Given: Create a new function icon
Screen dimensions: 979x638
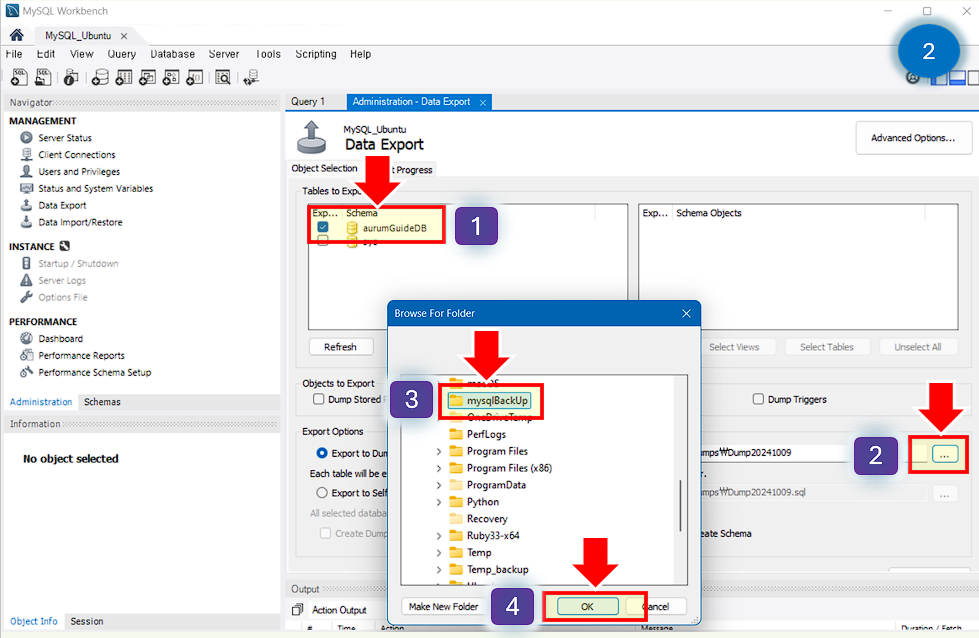Looking at the screenshot, I should click(x=195, y=77).
